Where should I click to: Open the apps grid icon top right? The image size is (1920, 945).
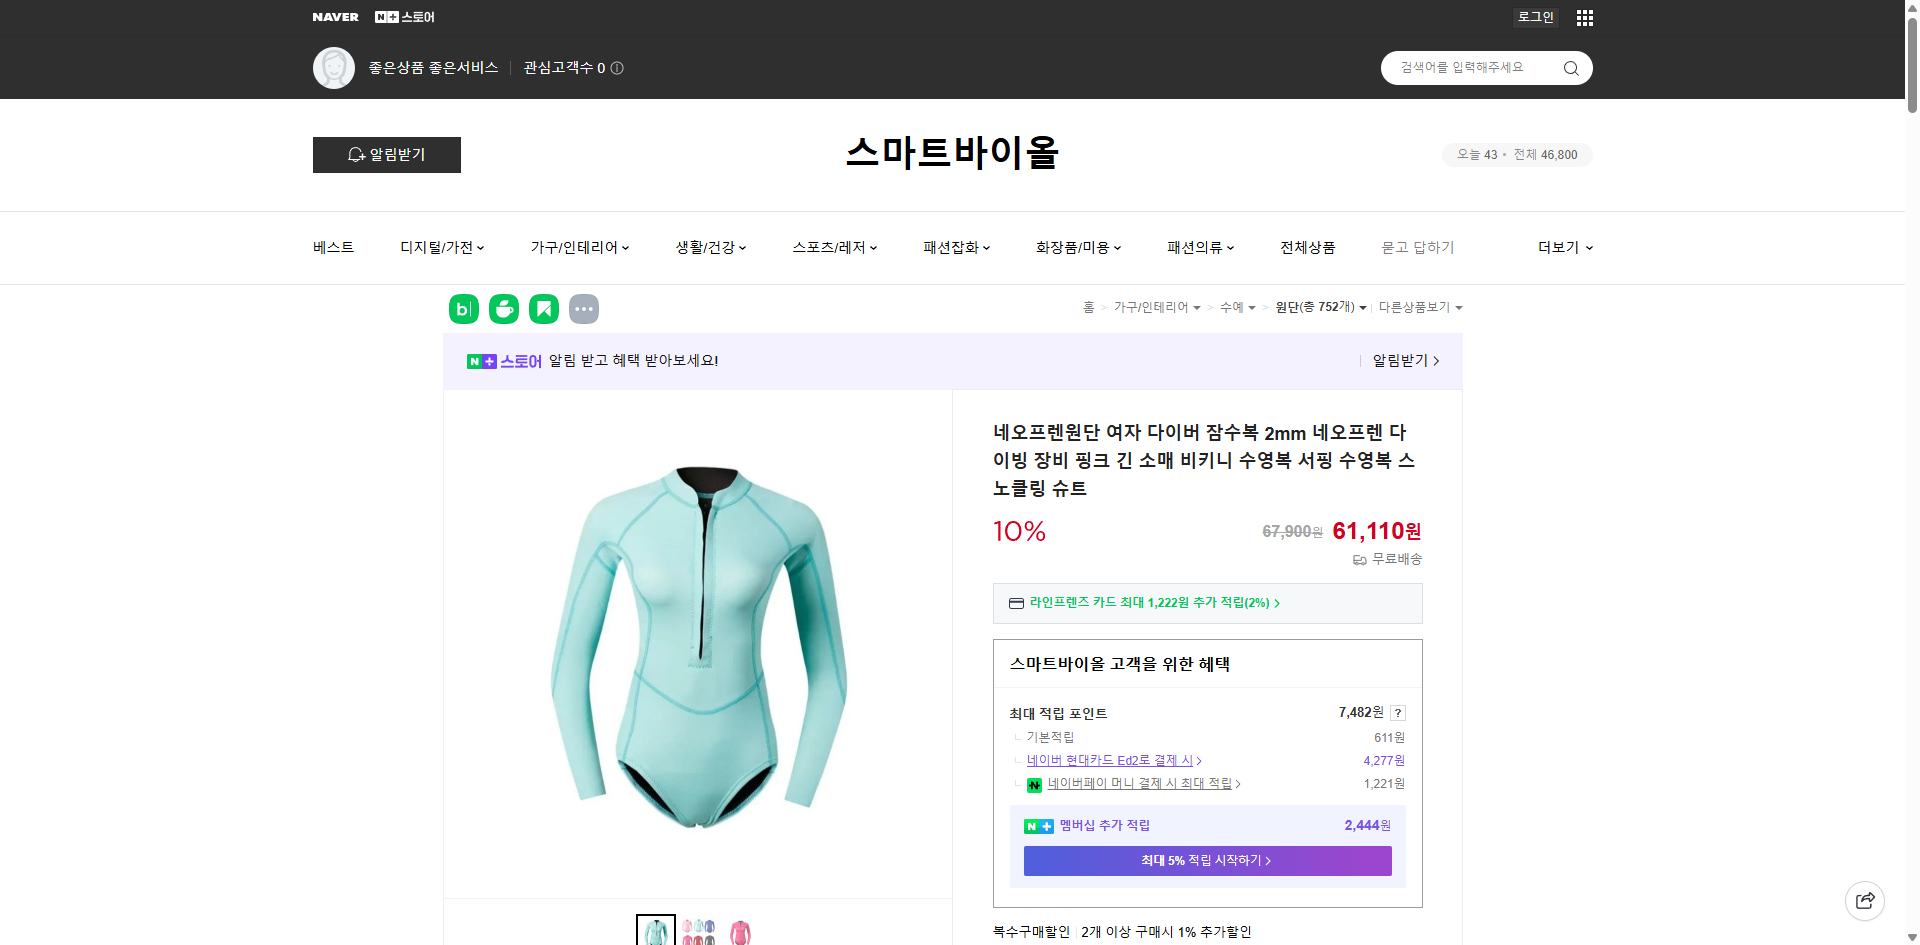click(1584, 17)
